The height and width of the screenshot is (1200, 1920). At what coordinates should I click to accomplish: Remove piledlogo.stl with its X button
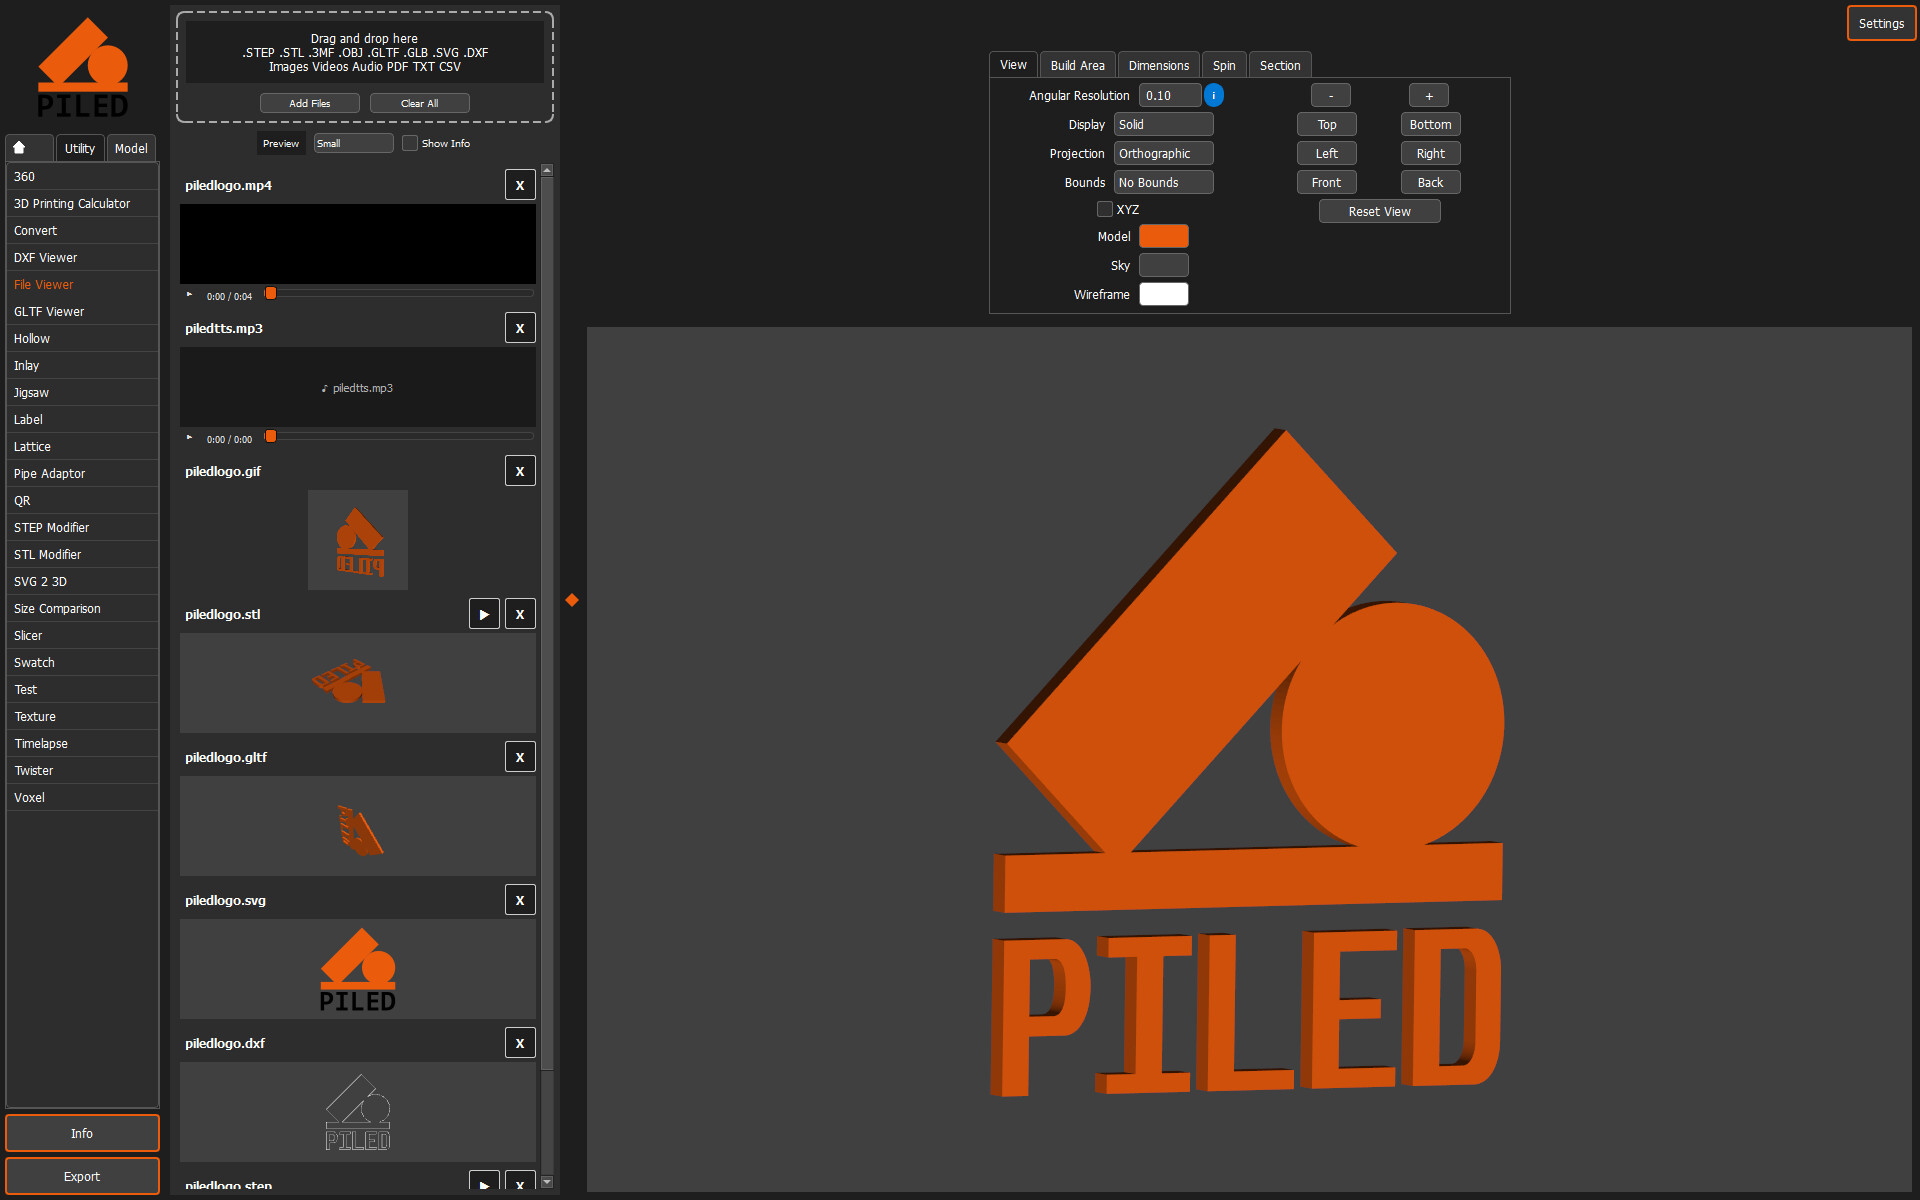click(x=520, y=614)
